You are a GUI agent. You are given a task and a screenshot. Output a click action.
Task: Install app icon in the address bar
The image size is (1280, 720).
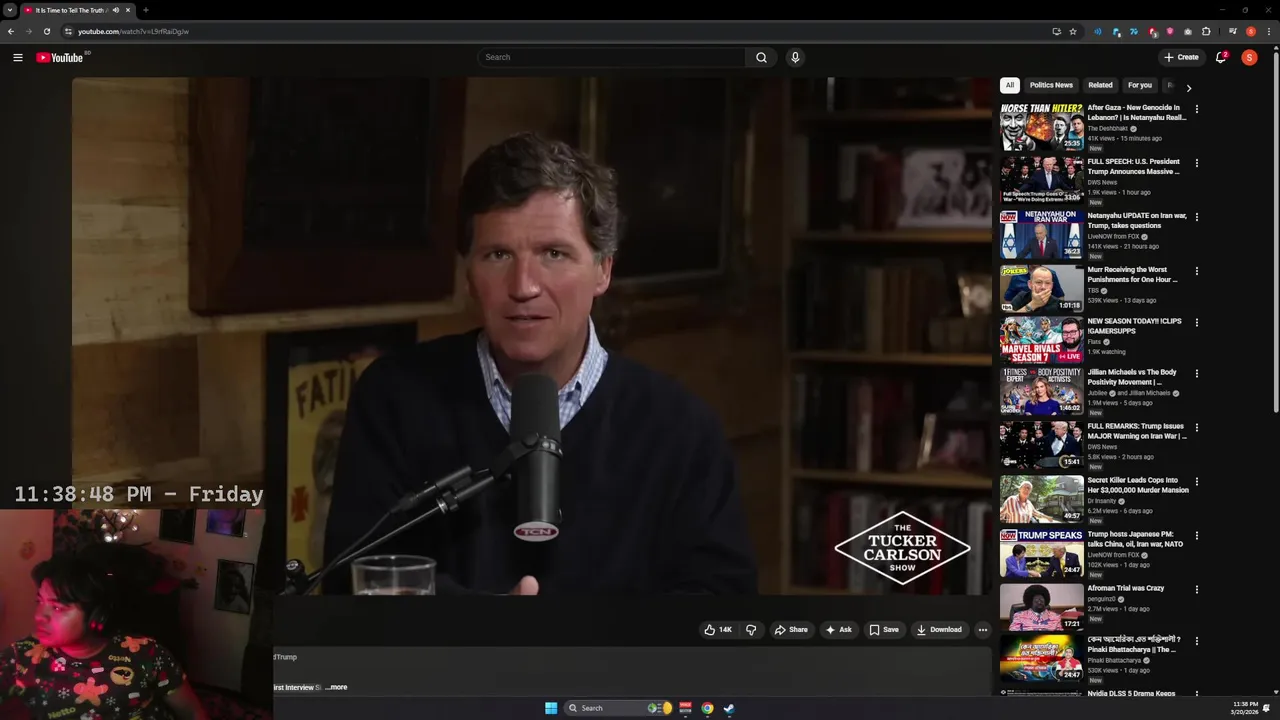pos(1056,31)
